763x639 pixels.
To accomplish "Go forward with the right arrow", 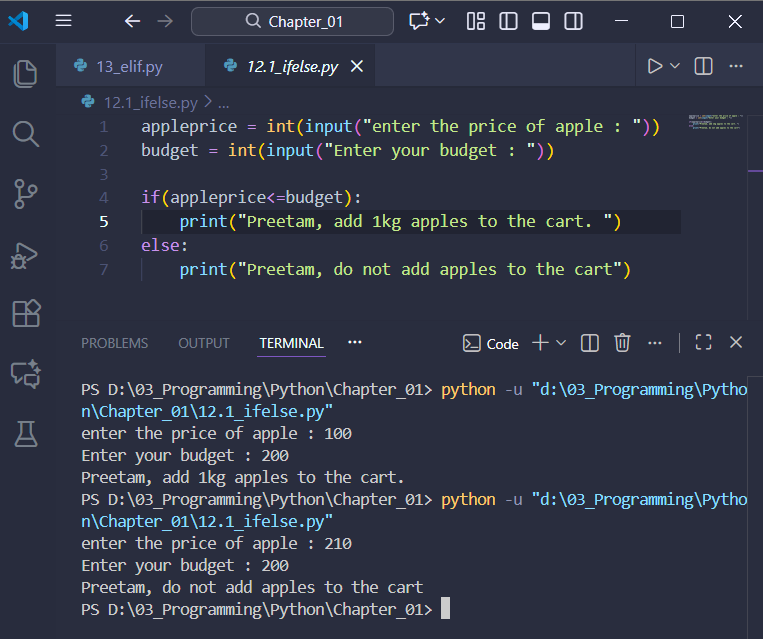I will point(165,21).
